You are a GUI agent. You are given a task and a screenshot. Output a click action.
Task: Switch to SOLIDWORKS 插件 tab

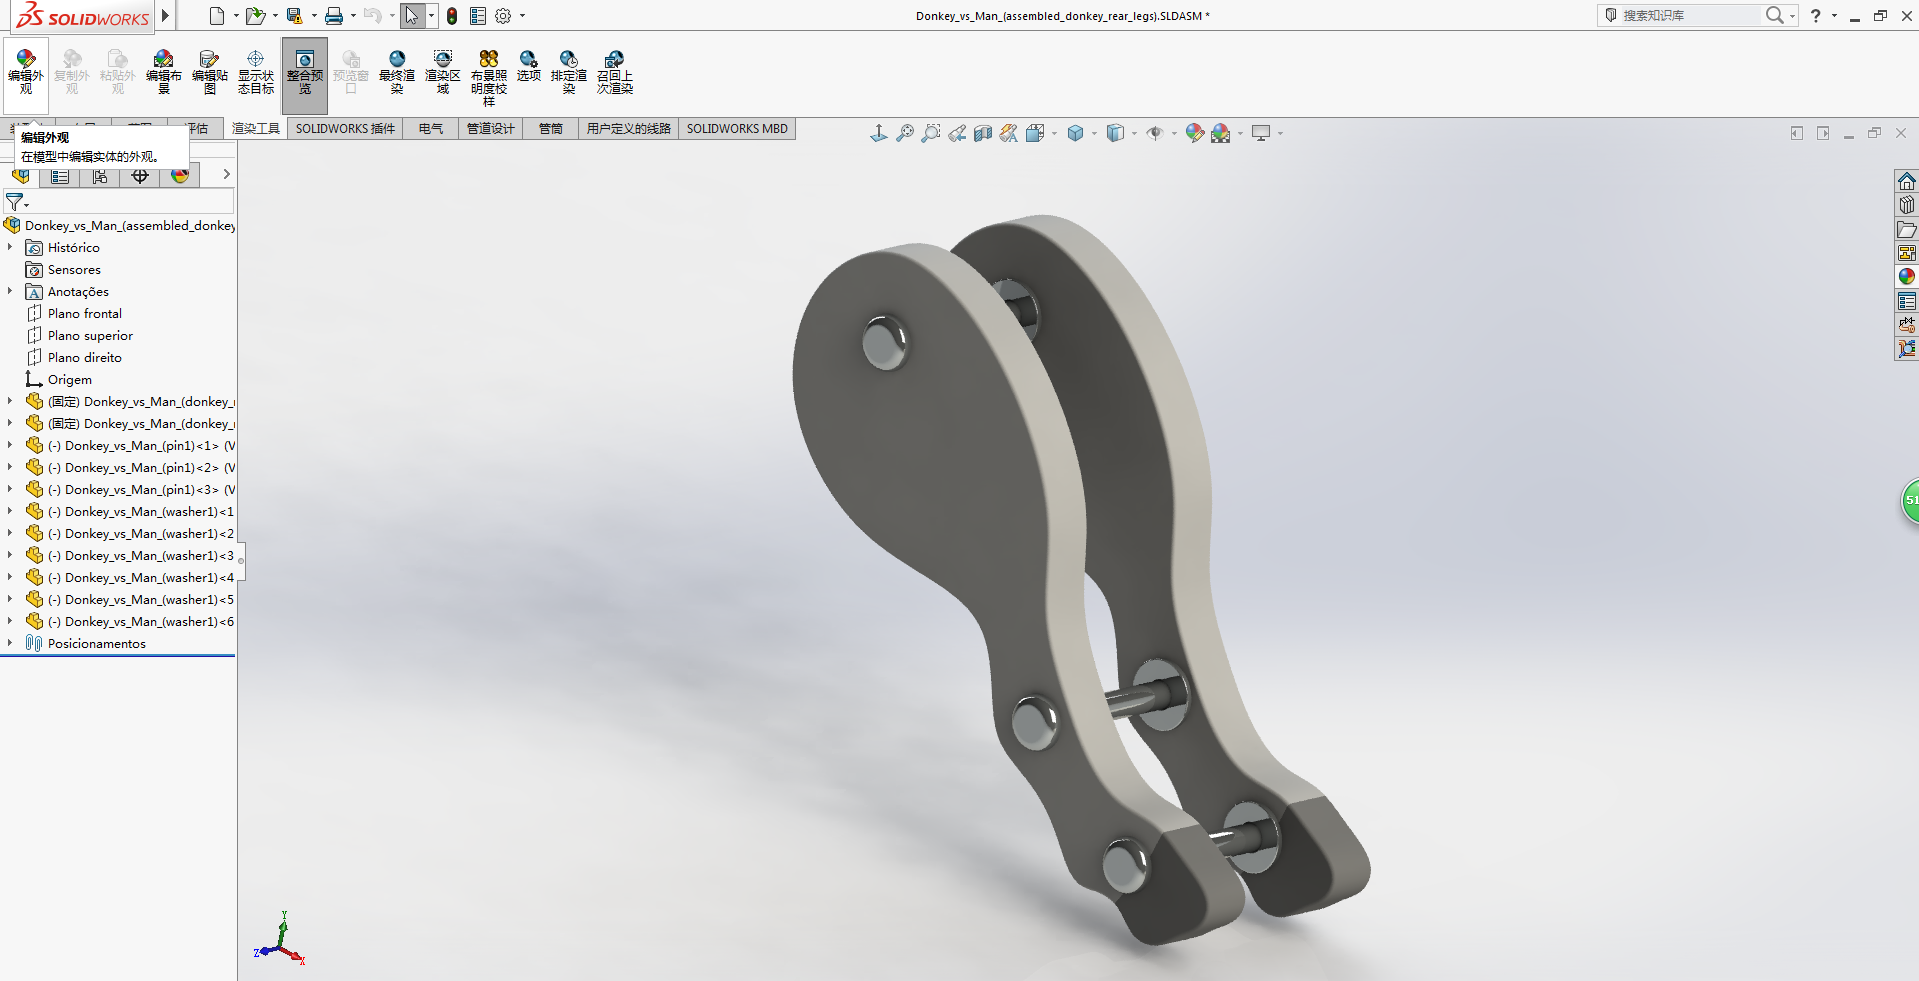(345, 129)
